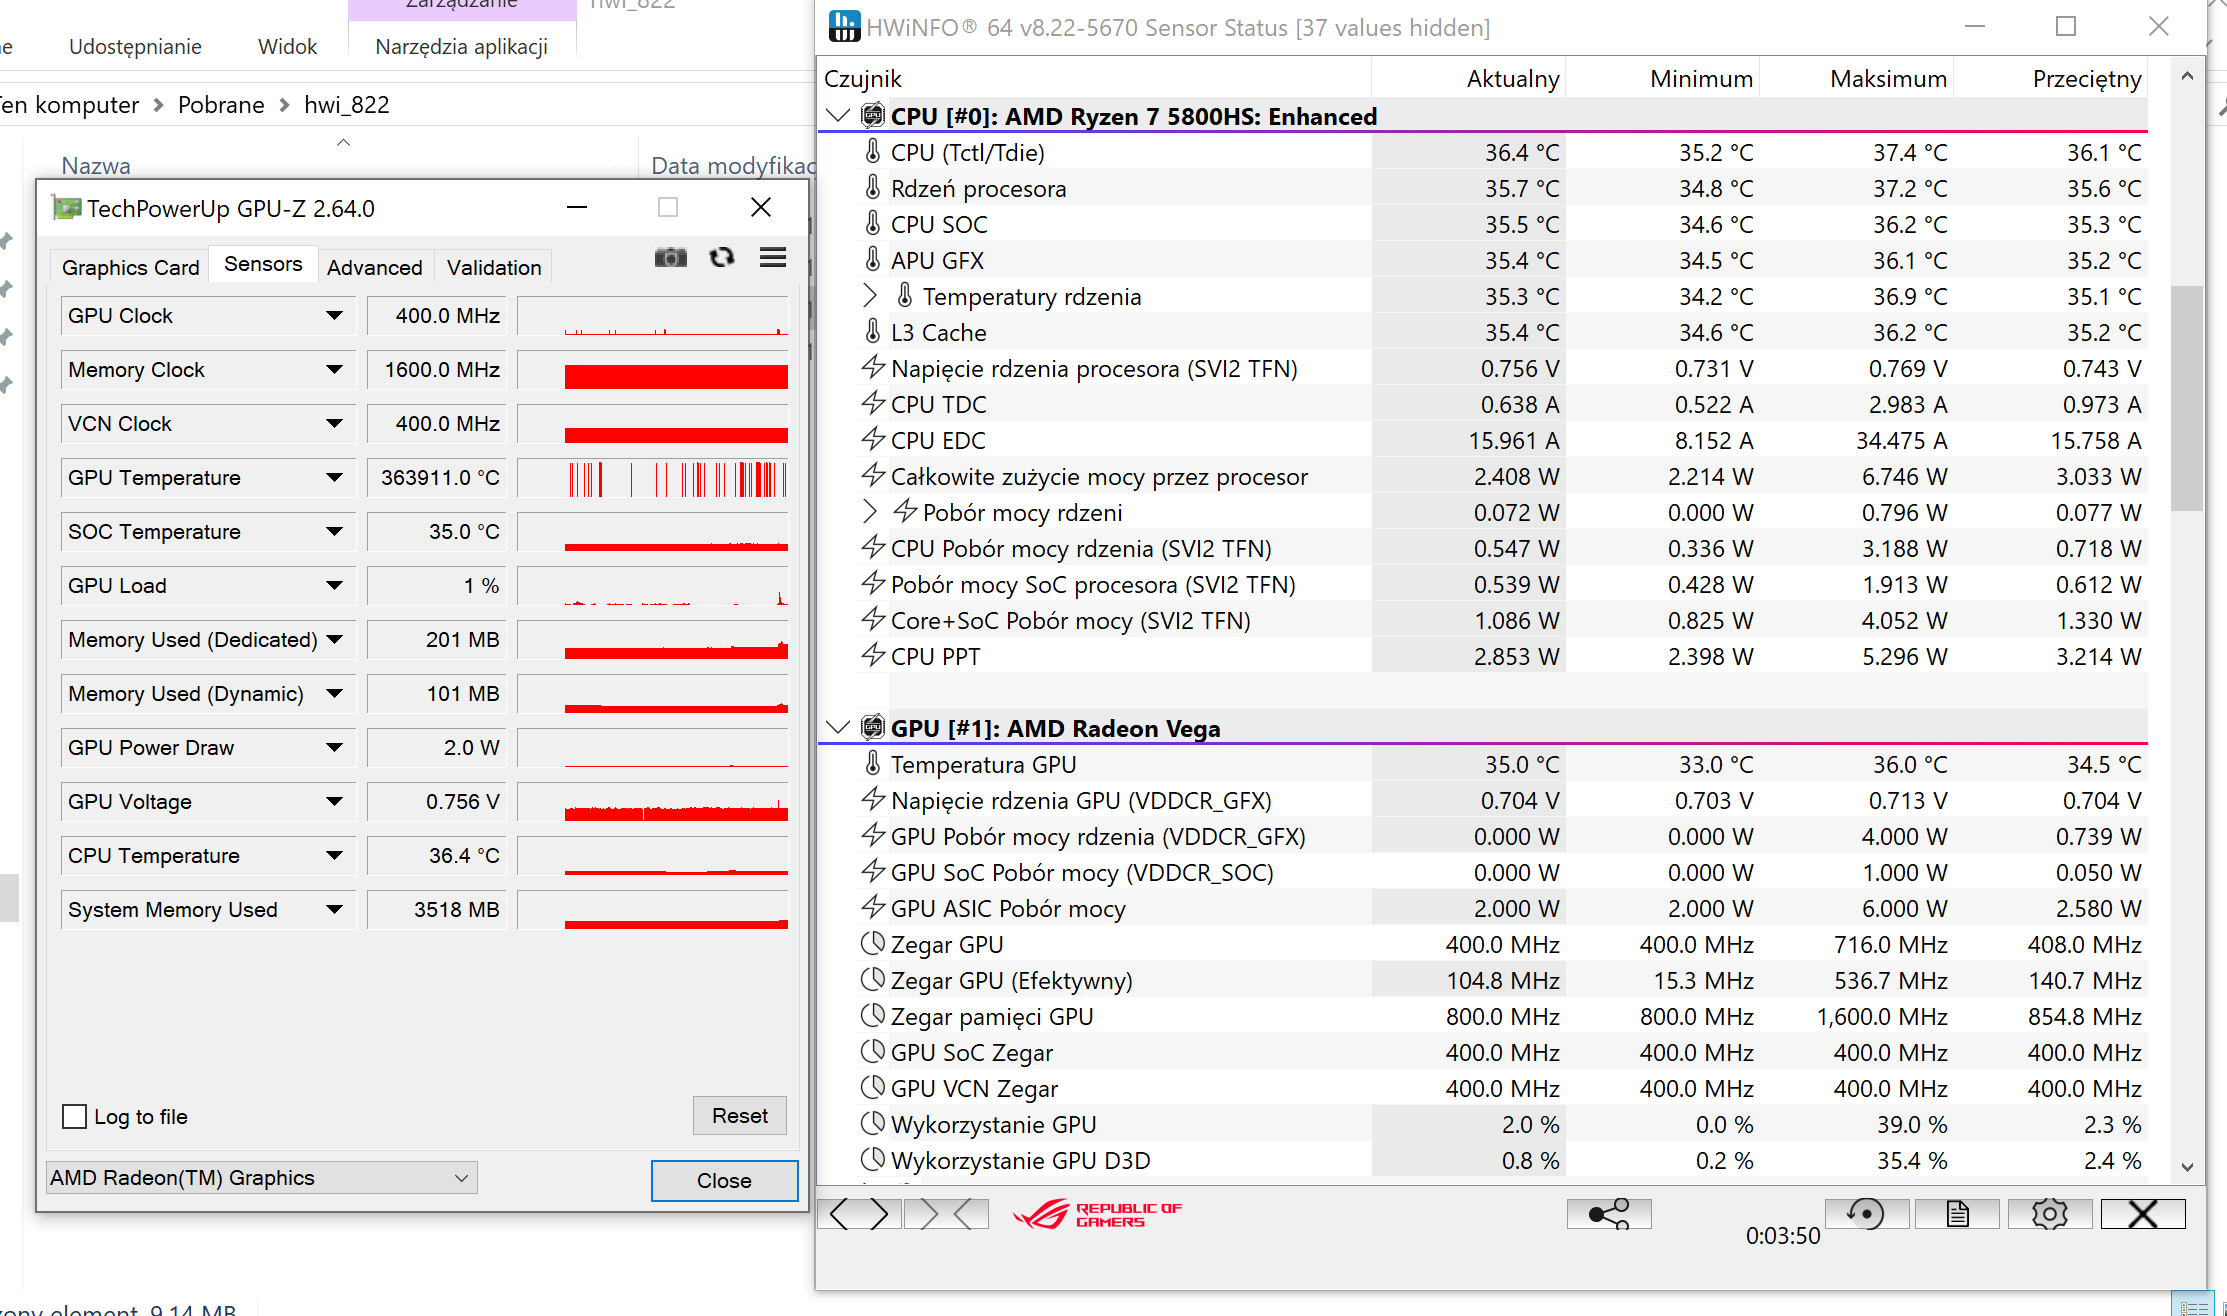Take a GPU-Z screenshot with the camera icon
Screen dimensions: 2227x1316
[x=670, y=258]
